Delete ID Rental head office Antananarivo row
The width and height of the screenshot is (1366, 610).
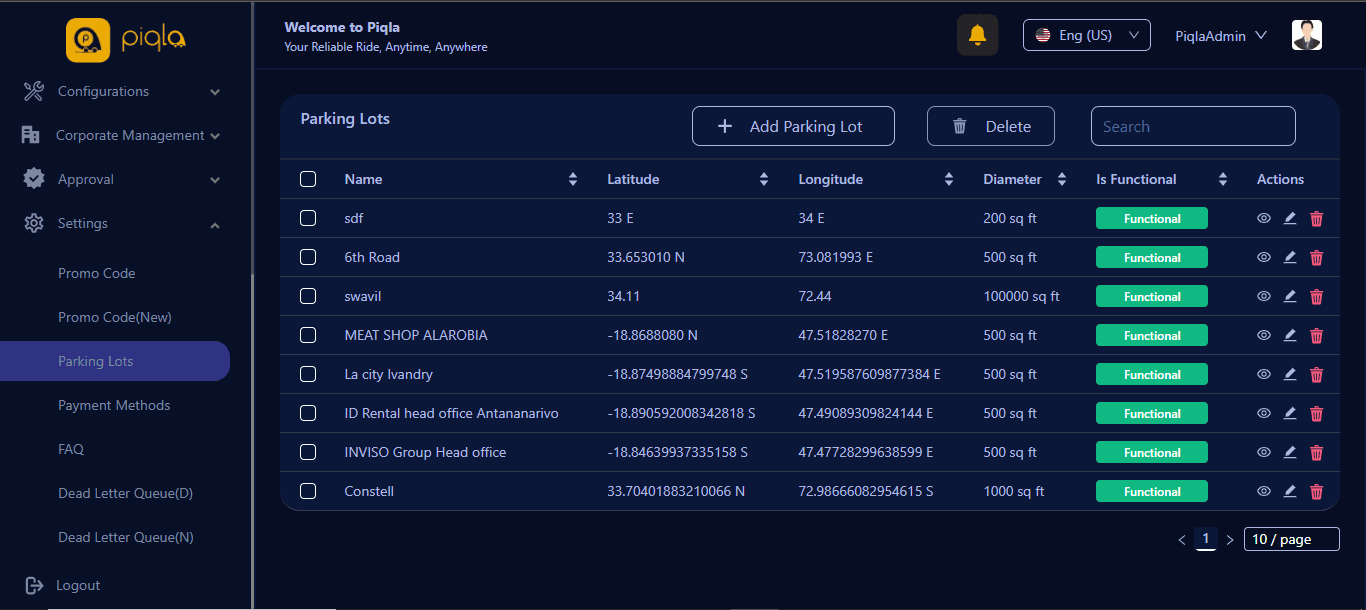(1316, 413)
